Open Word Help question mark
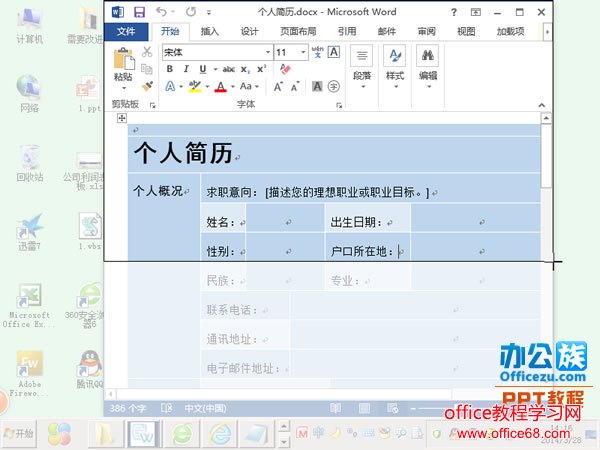The width and height of the screenshot is (600, 450). pos(454,12)
